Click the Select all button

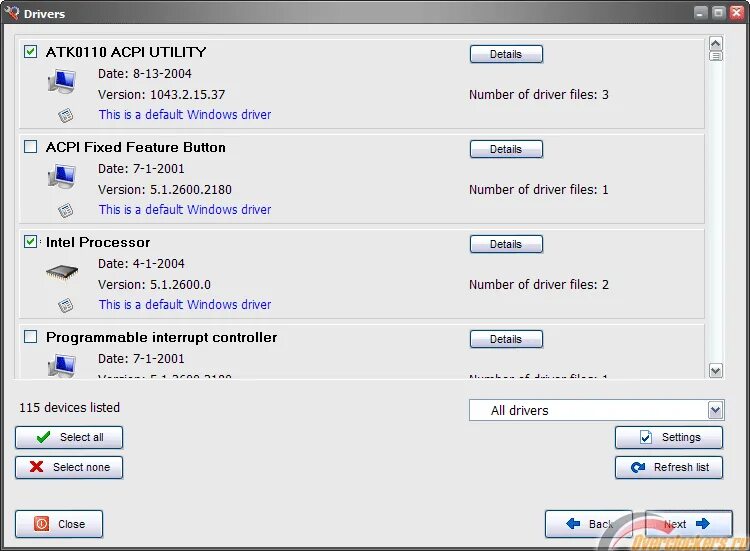point(69,437)
